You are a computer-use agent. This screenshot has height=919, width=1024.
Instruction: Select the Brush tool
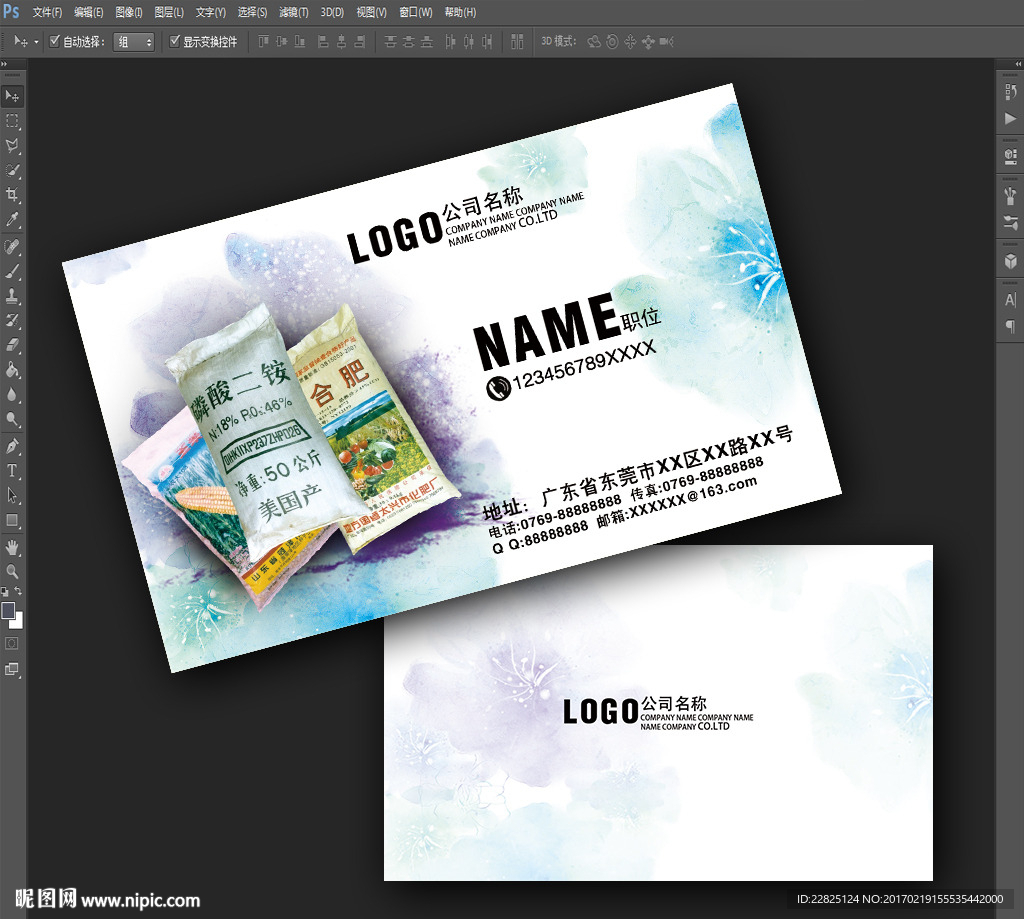(x=12, y=272)
